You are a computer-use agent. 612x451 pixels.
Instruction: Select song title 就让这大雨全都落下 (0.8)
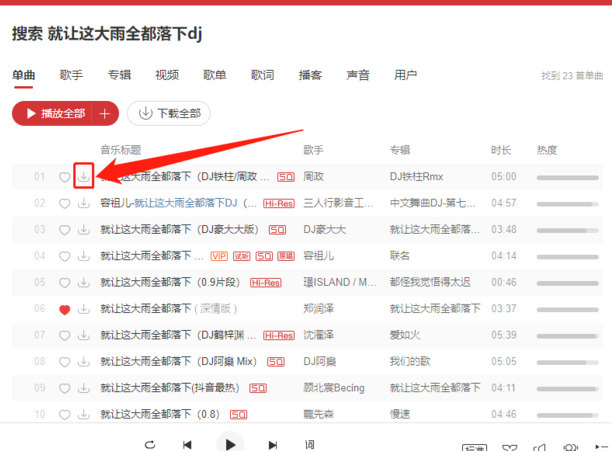click(160, 414)
